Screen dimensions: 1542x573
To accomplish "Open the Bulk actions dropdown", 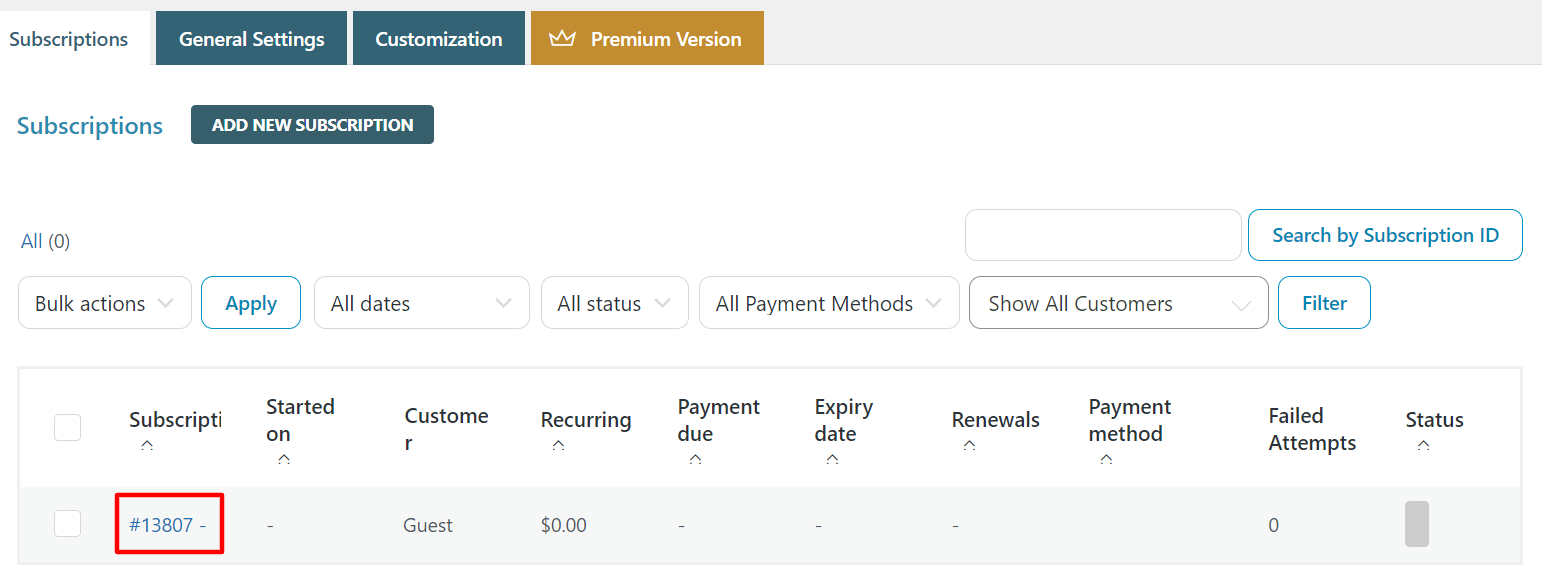I will (105, 303).
